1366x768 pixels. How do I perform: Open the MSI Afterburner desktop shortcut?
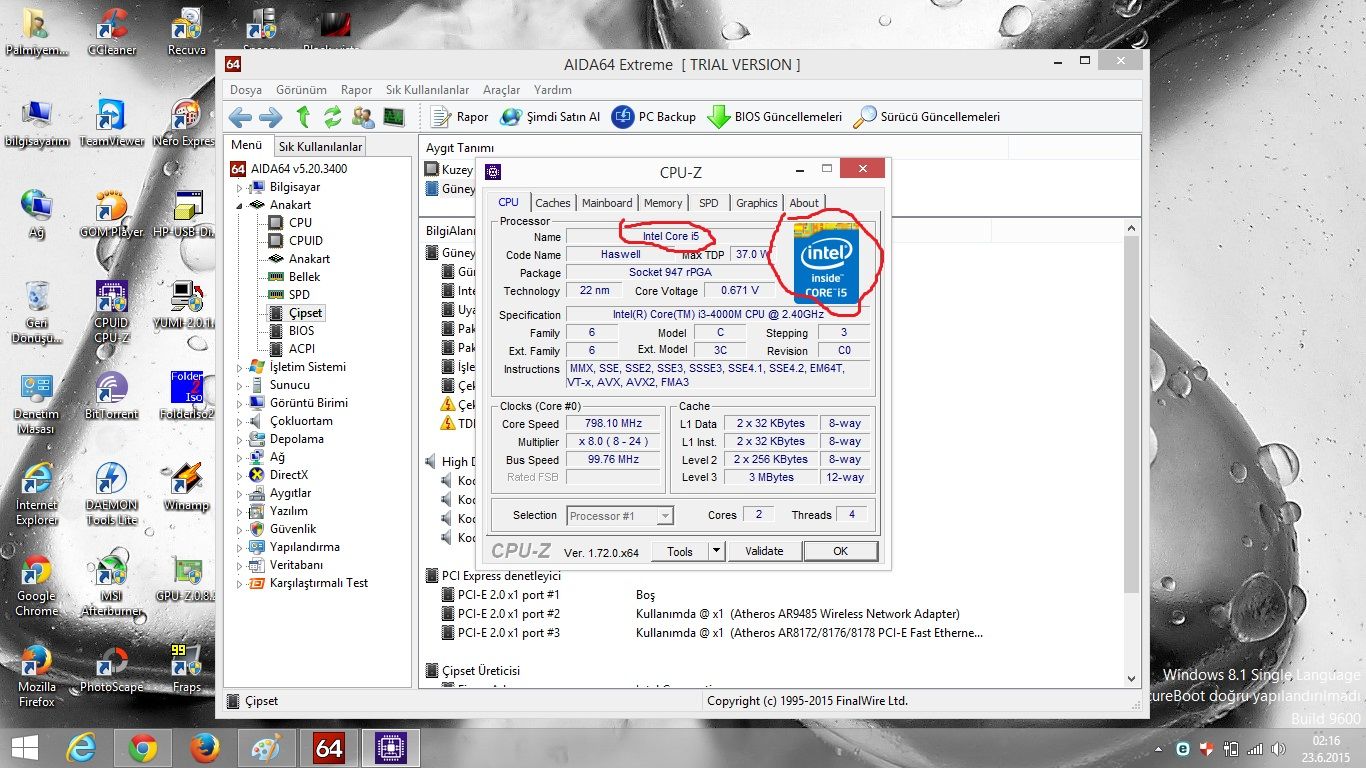pyautogui.click(x=112, y=585)
